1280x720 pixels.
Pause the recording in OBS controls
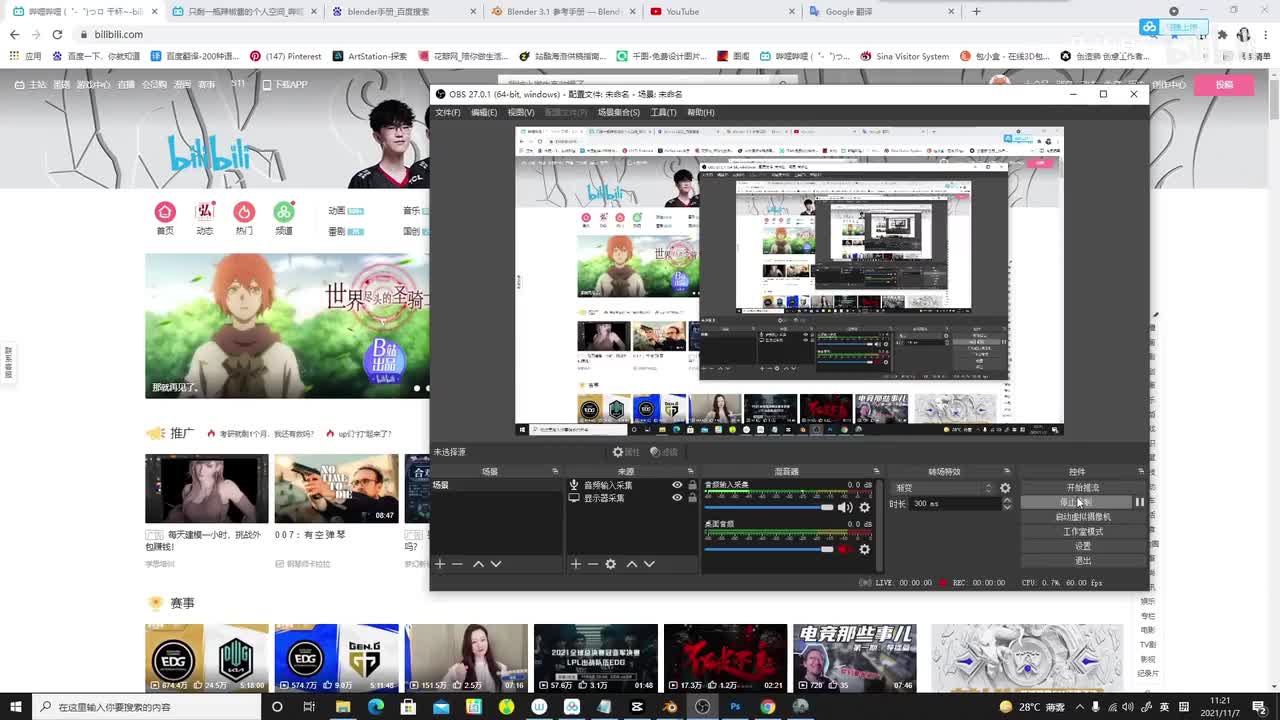click(x=1139, y=502)
